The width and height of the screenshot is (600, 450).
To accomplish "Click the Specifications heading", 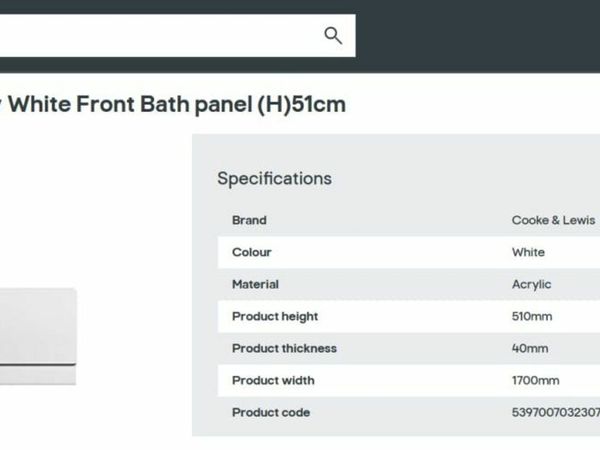I will [274, 178].
